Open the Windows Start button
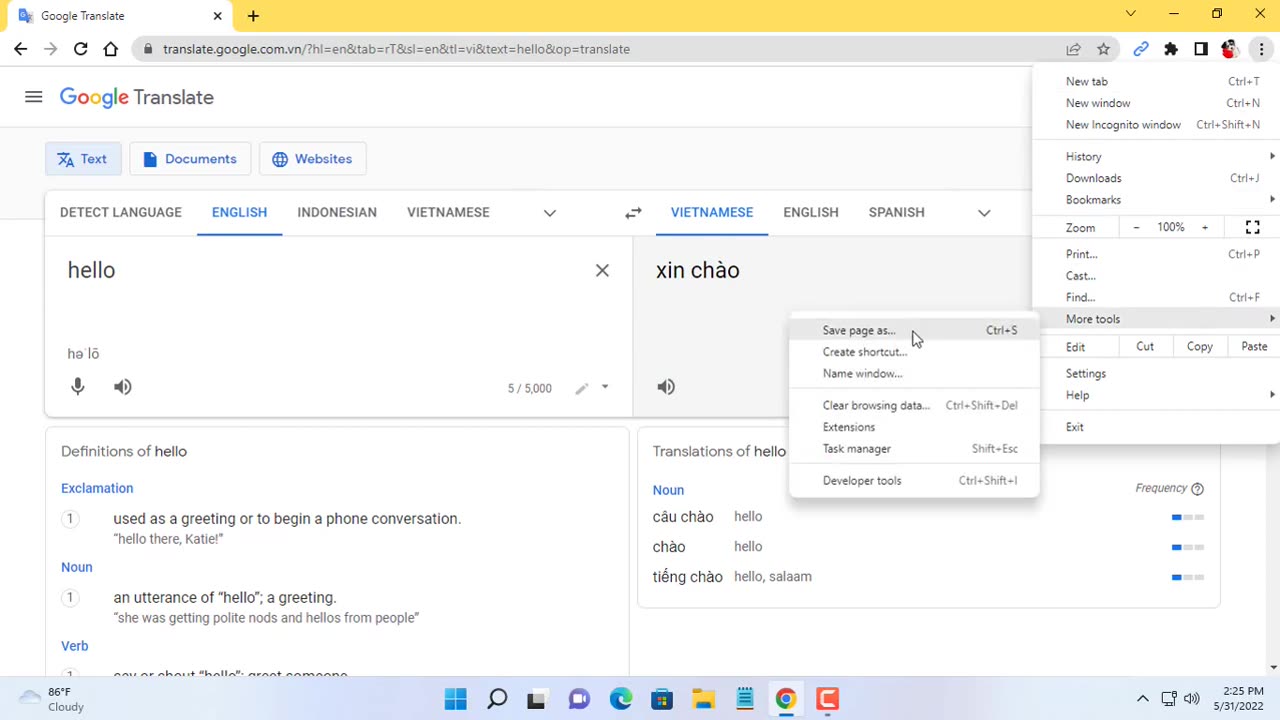 click(x=456, y=699)
